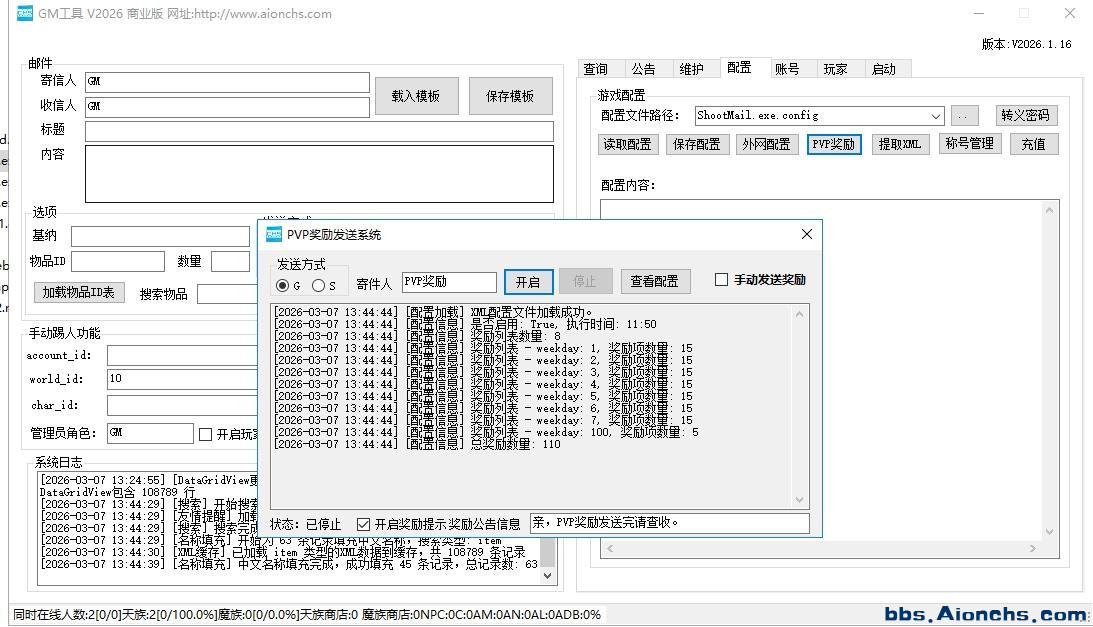Select the S send-mode radio button
Viewport: 1093px width, 627px height.
(318, 286)
